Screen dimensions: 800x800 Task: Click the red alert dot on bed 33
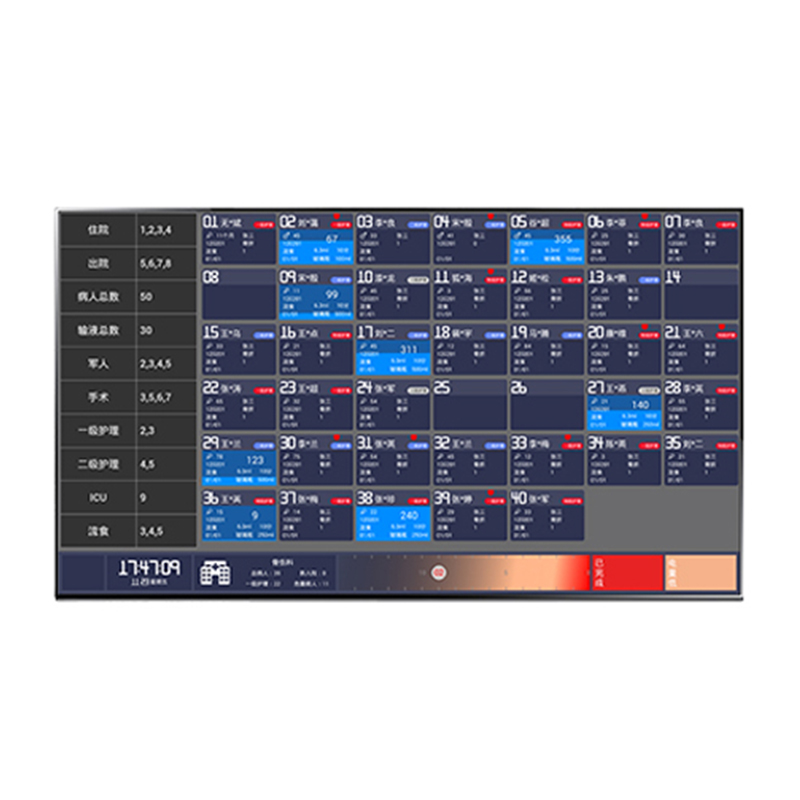pos(568,437)
